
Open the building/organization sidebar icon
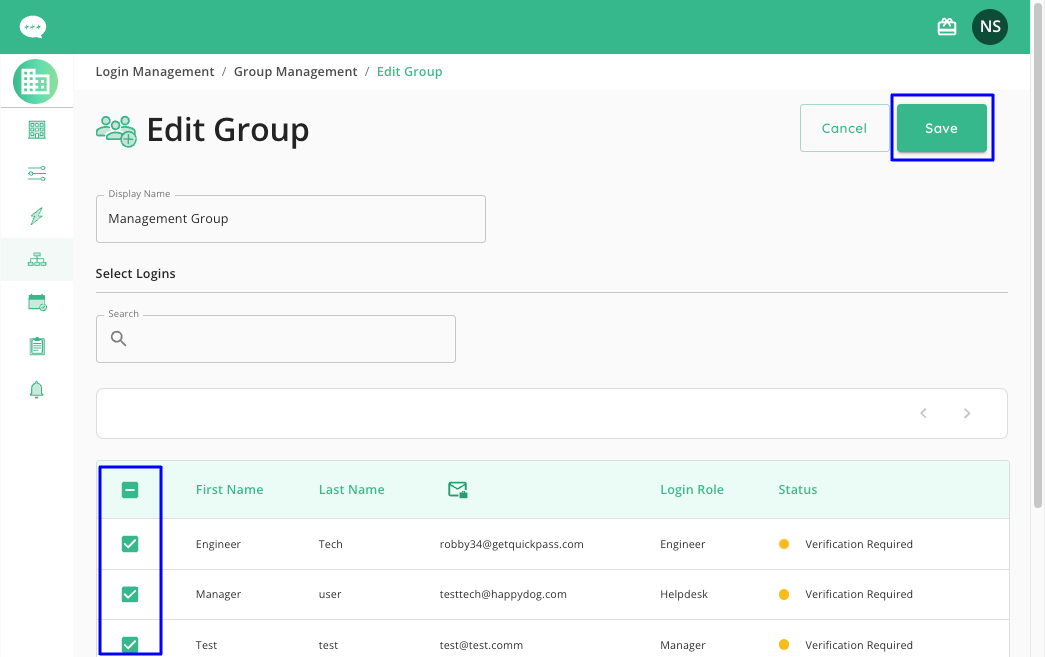click(x=36, y=129)
